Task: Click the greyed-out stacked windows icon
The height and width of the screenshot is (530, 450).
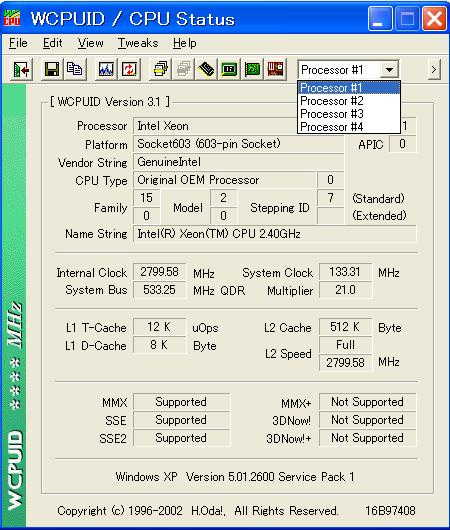Action: [183, 69]
